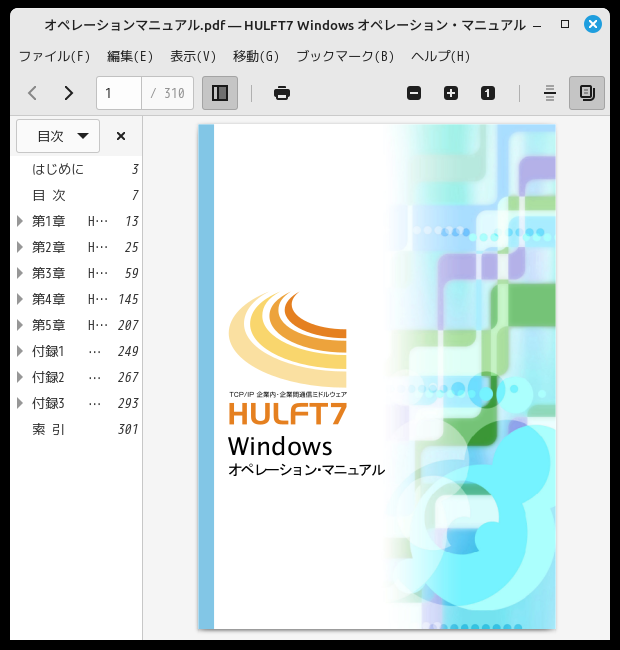Jump to はじめに on page 3
This screenshot has width=620, height=650.
[77, 169]
